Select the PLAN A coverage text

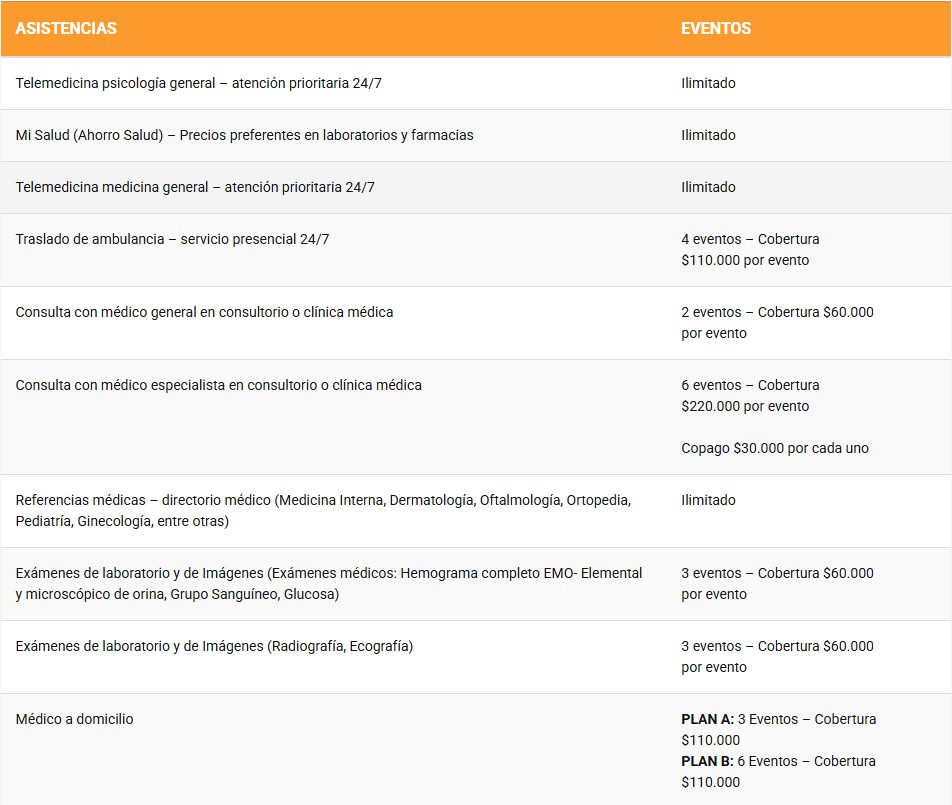[778, 729]
